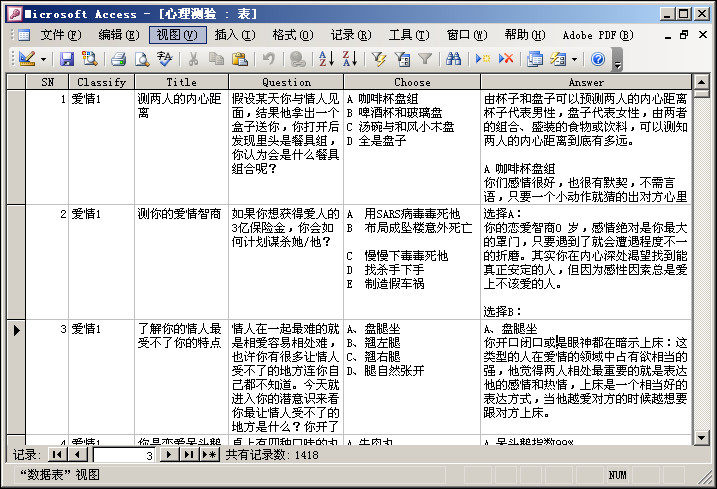
Task: Click the Print icon
Action: pos(118,59)
